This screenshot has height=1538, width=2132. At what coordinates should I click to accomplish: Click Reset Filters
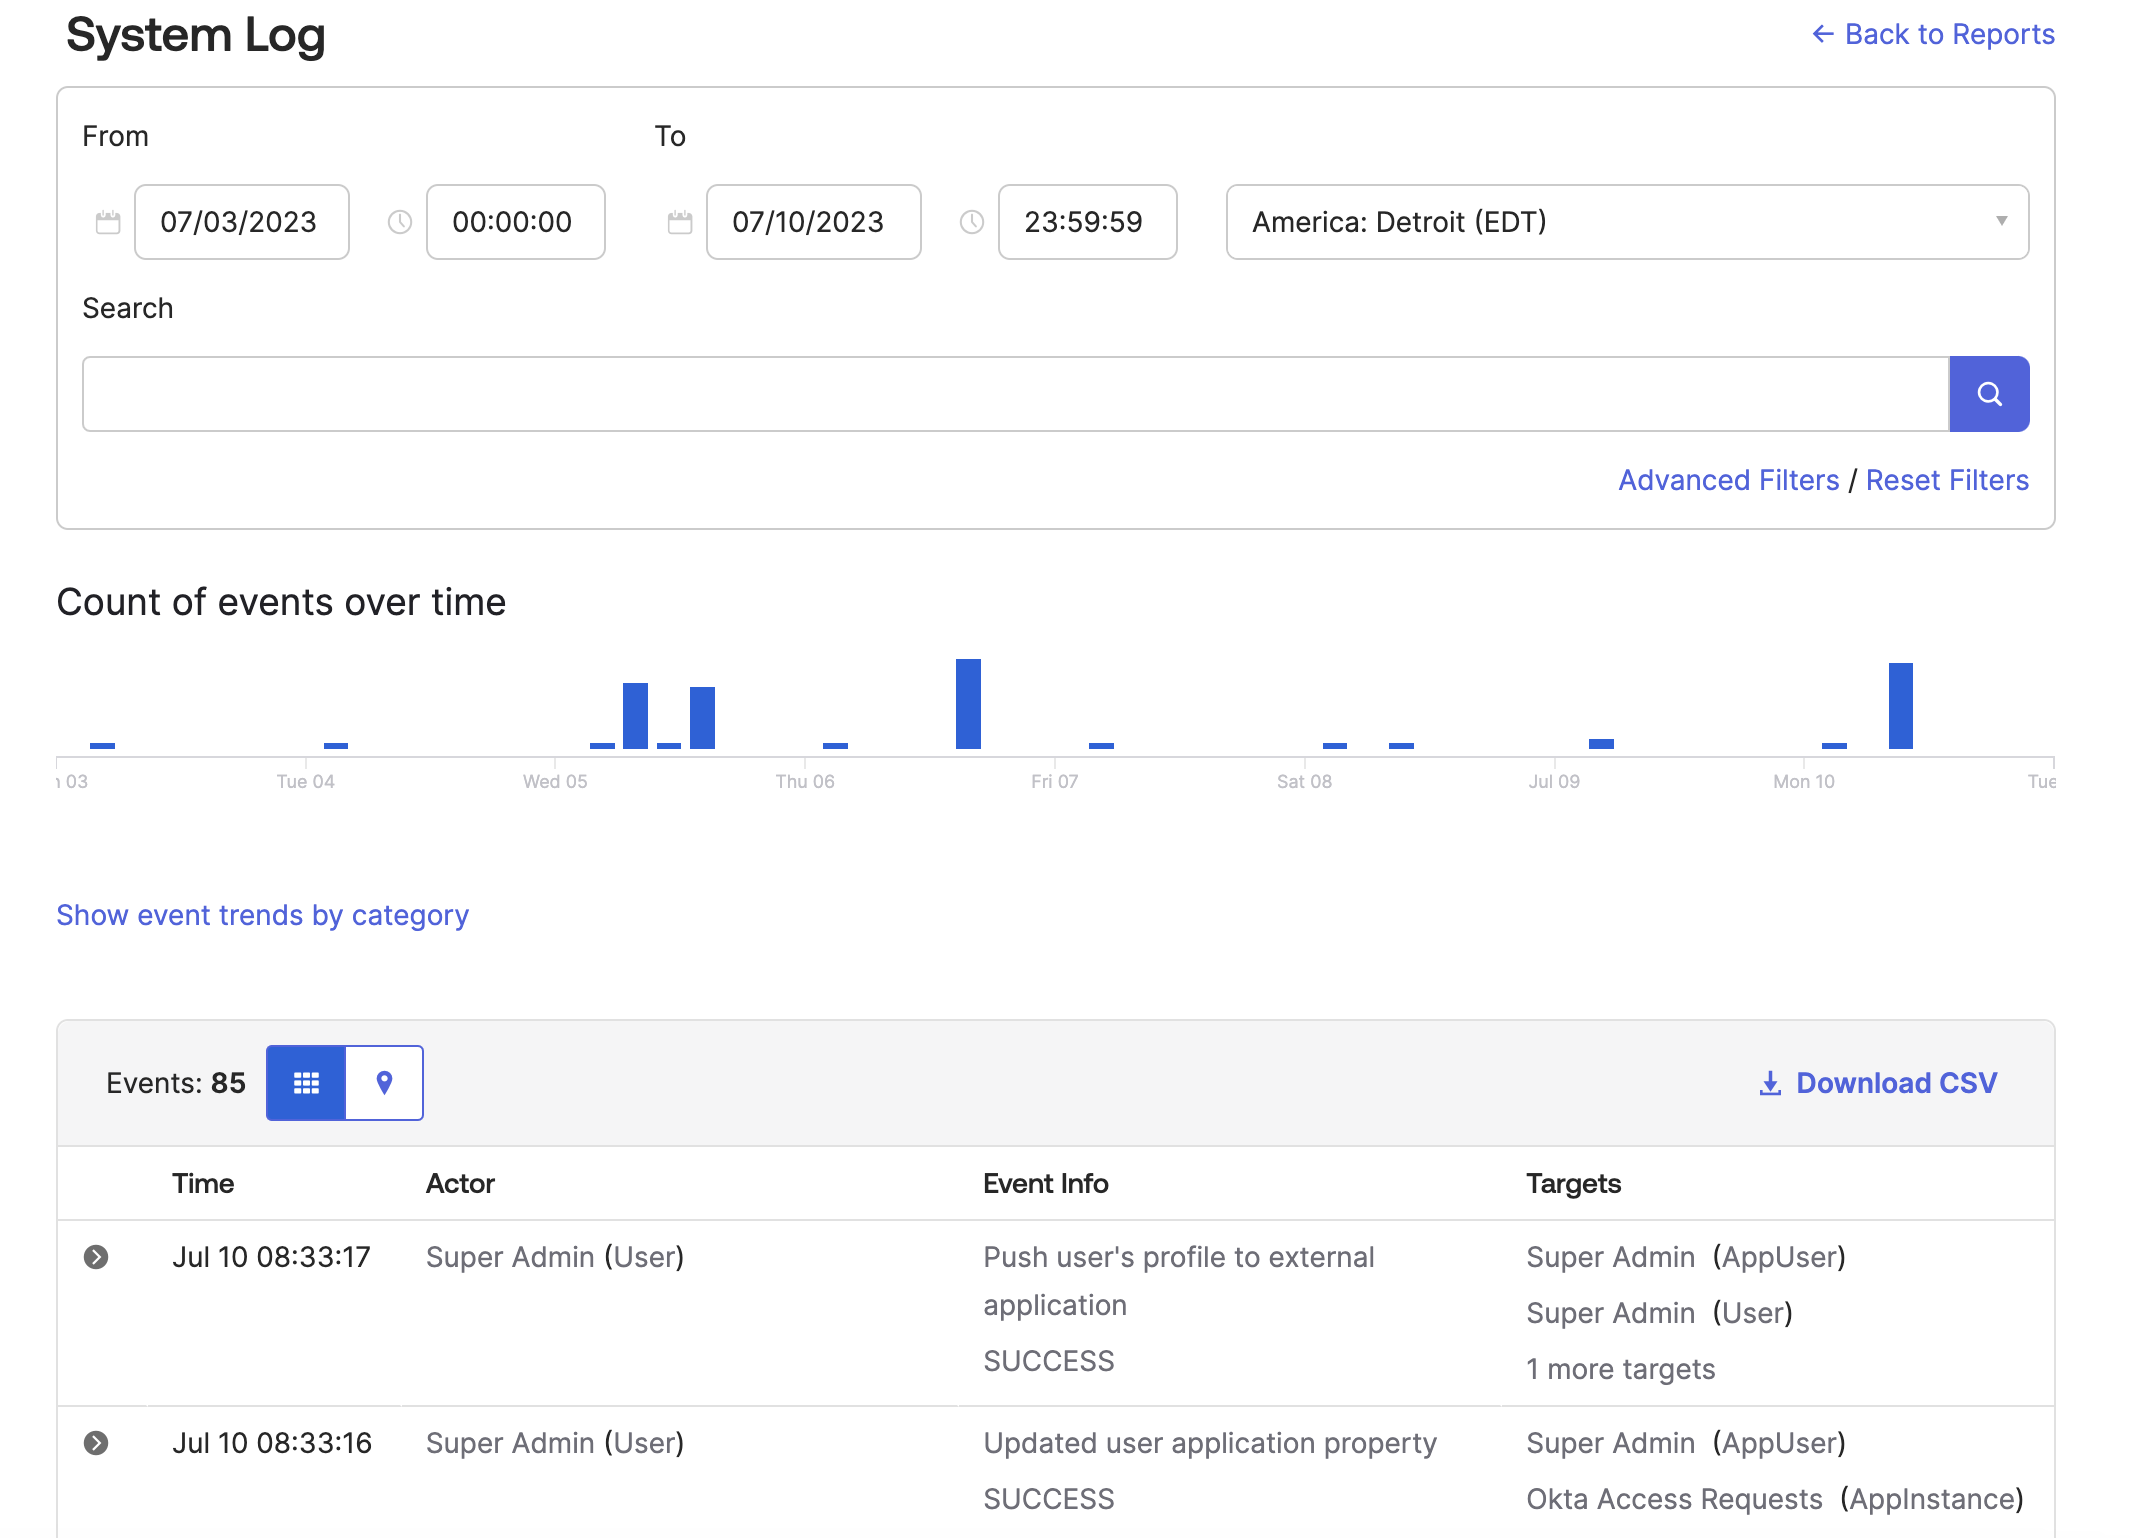tap(1947, 480)
